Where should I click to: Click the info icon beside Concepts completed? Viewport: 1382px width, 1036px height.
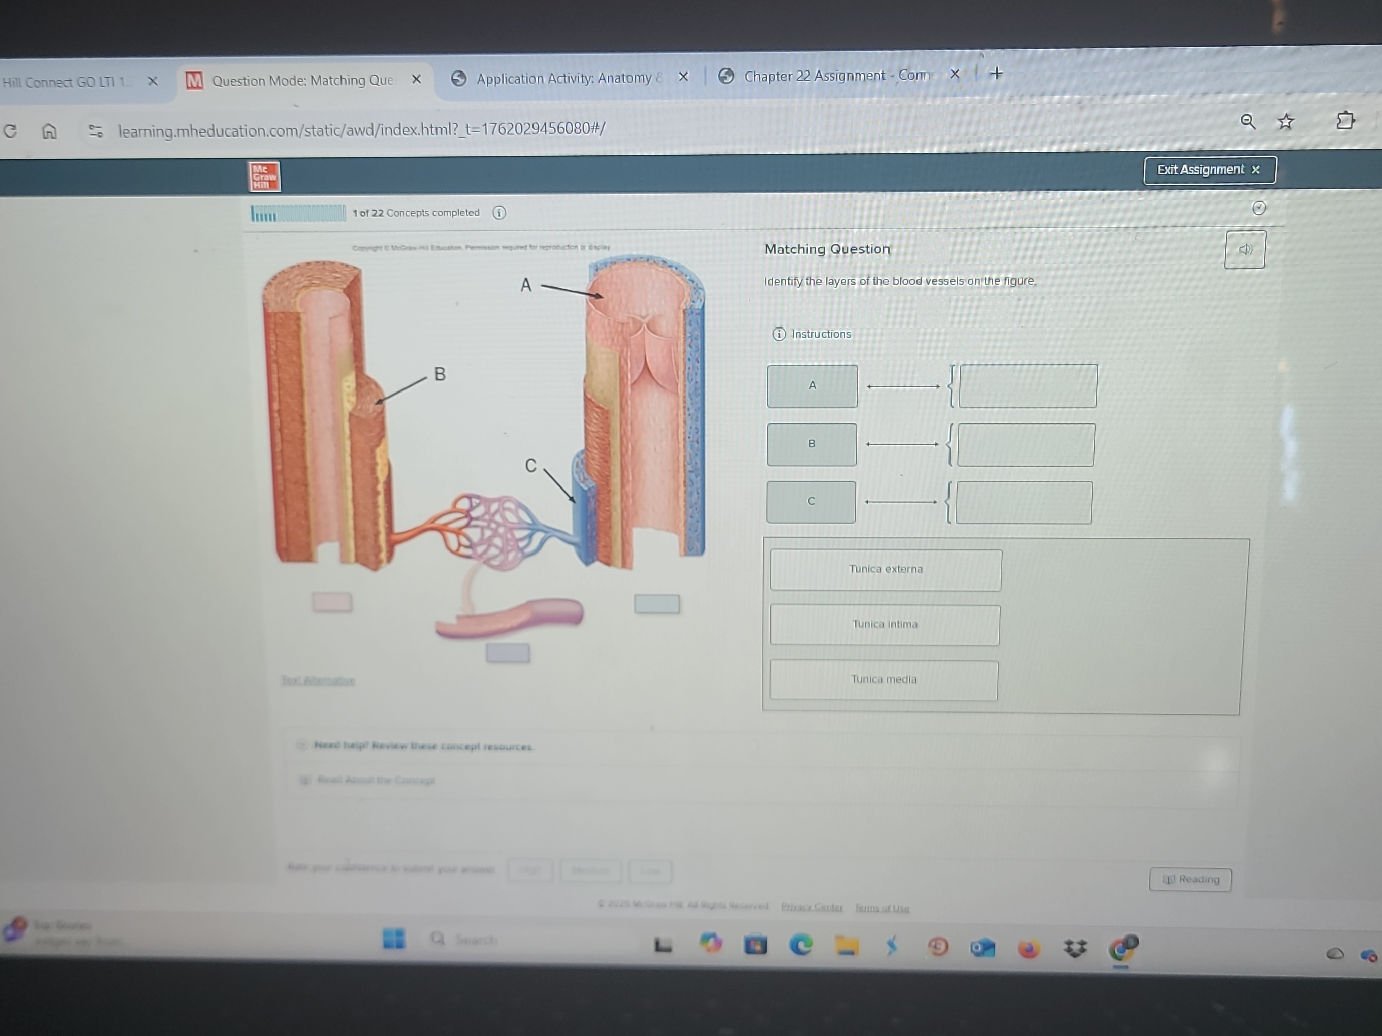(500, 213)
